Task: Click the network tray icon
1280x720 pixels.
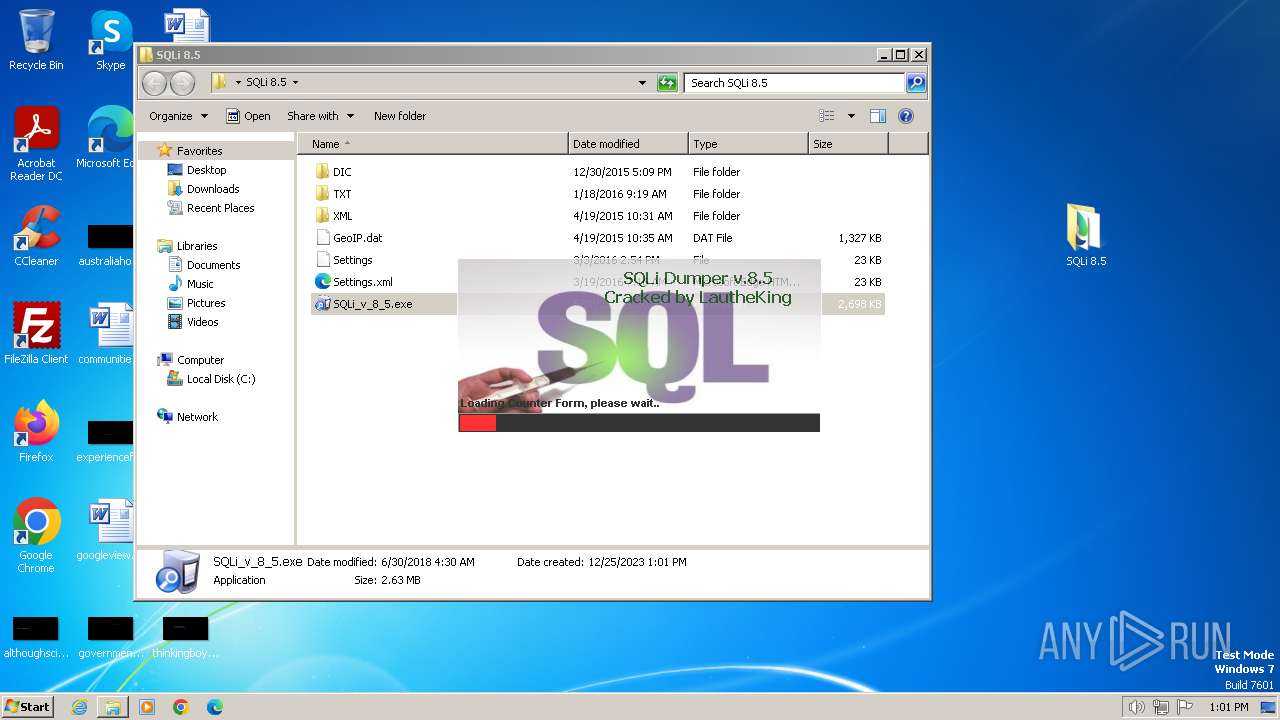Action: click(1161, 707)
